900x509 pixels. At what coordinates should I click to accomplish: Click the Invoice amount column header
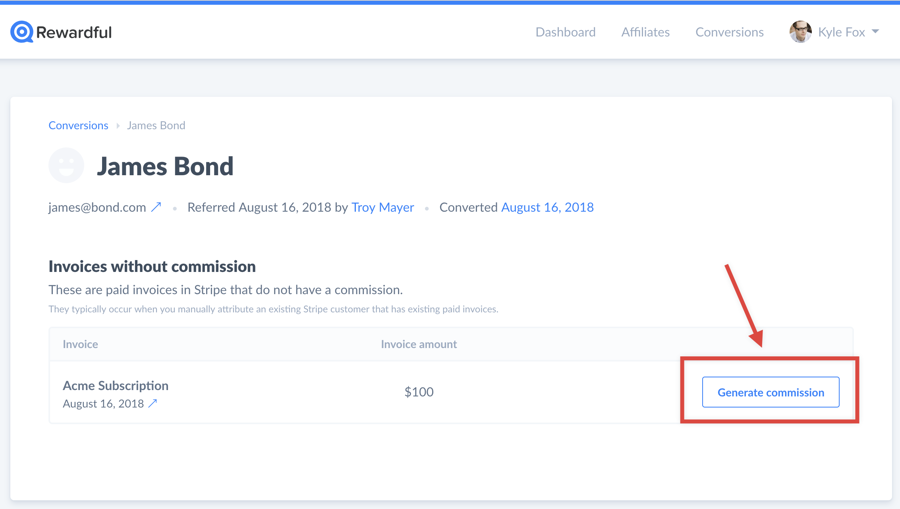(x=418, y=344)
